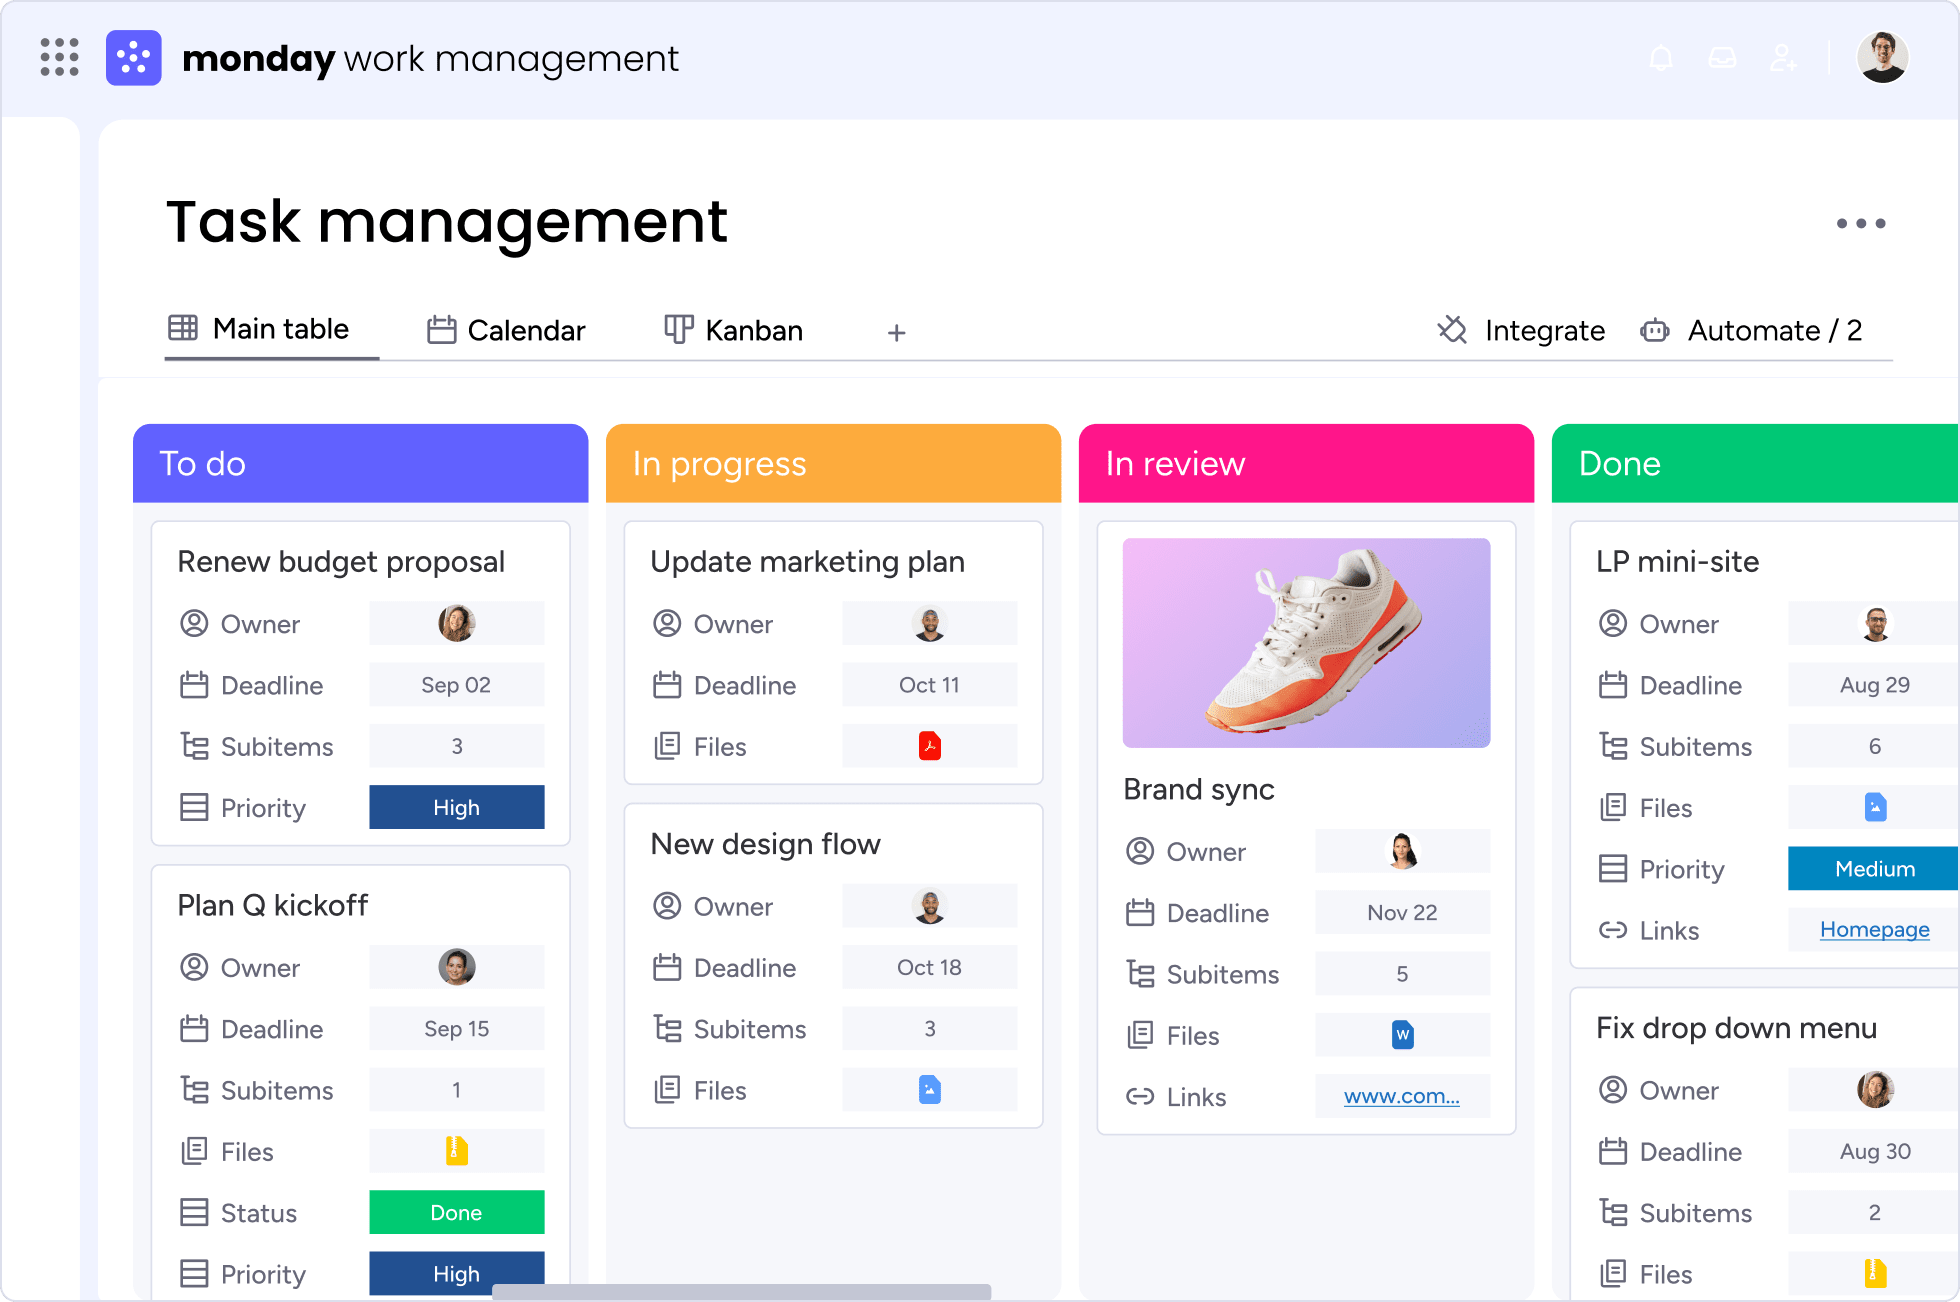Open Automate / 2 automations

[1751, 330]
